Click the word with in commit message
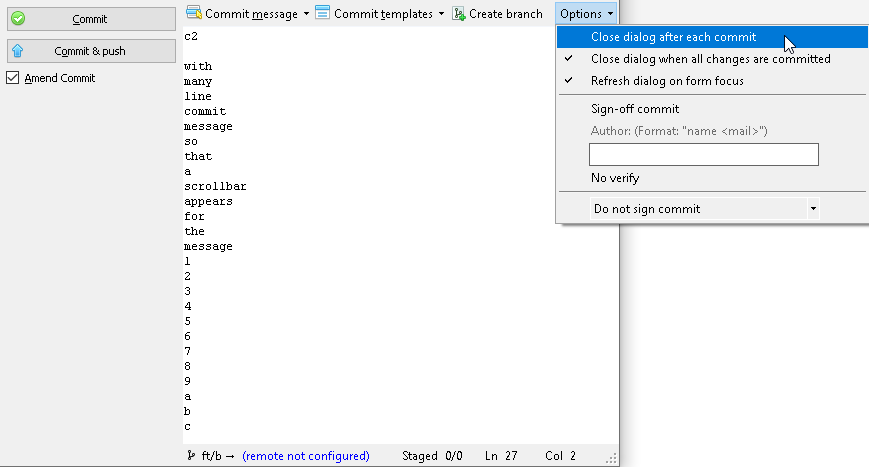 click(x=198, y=66)
